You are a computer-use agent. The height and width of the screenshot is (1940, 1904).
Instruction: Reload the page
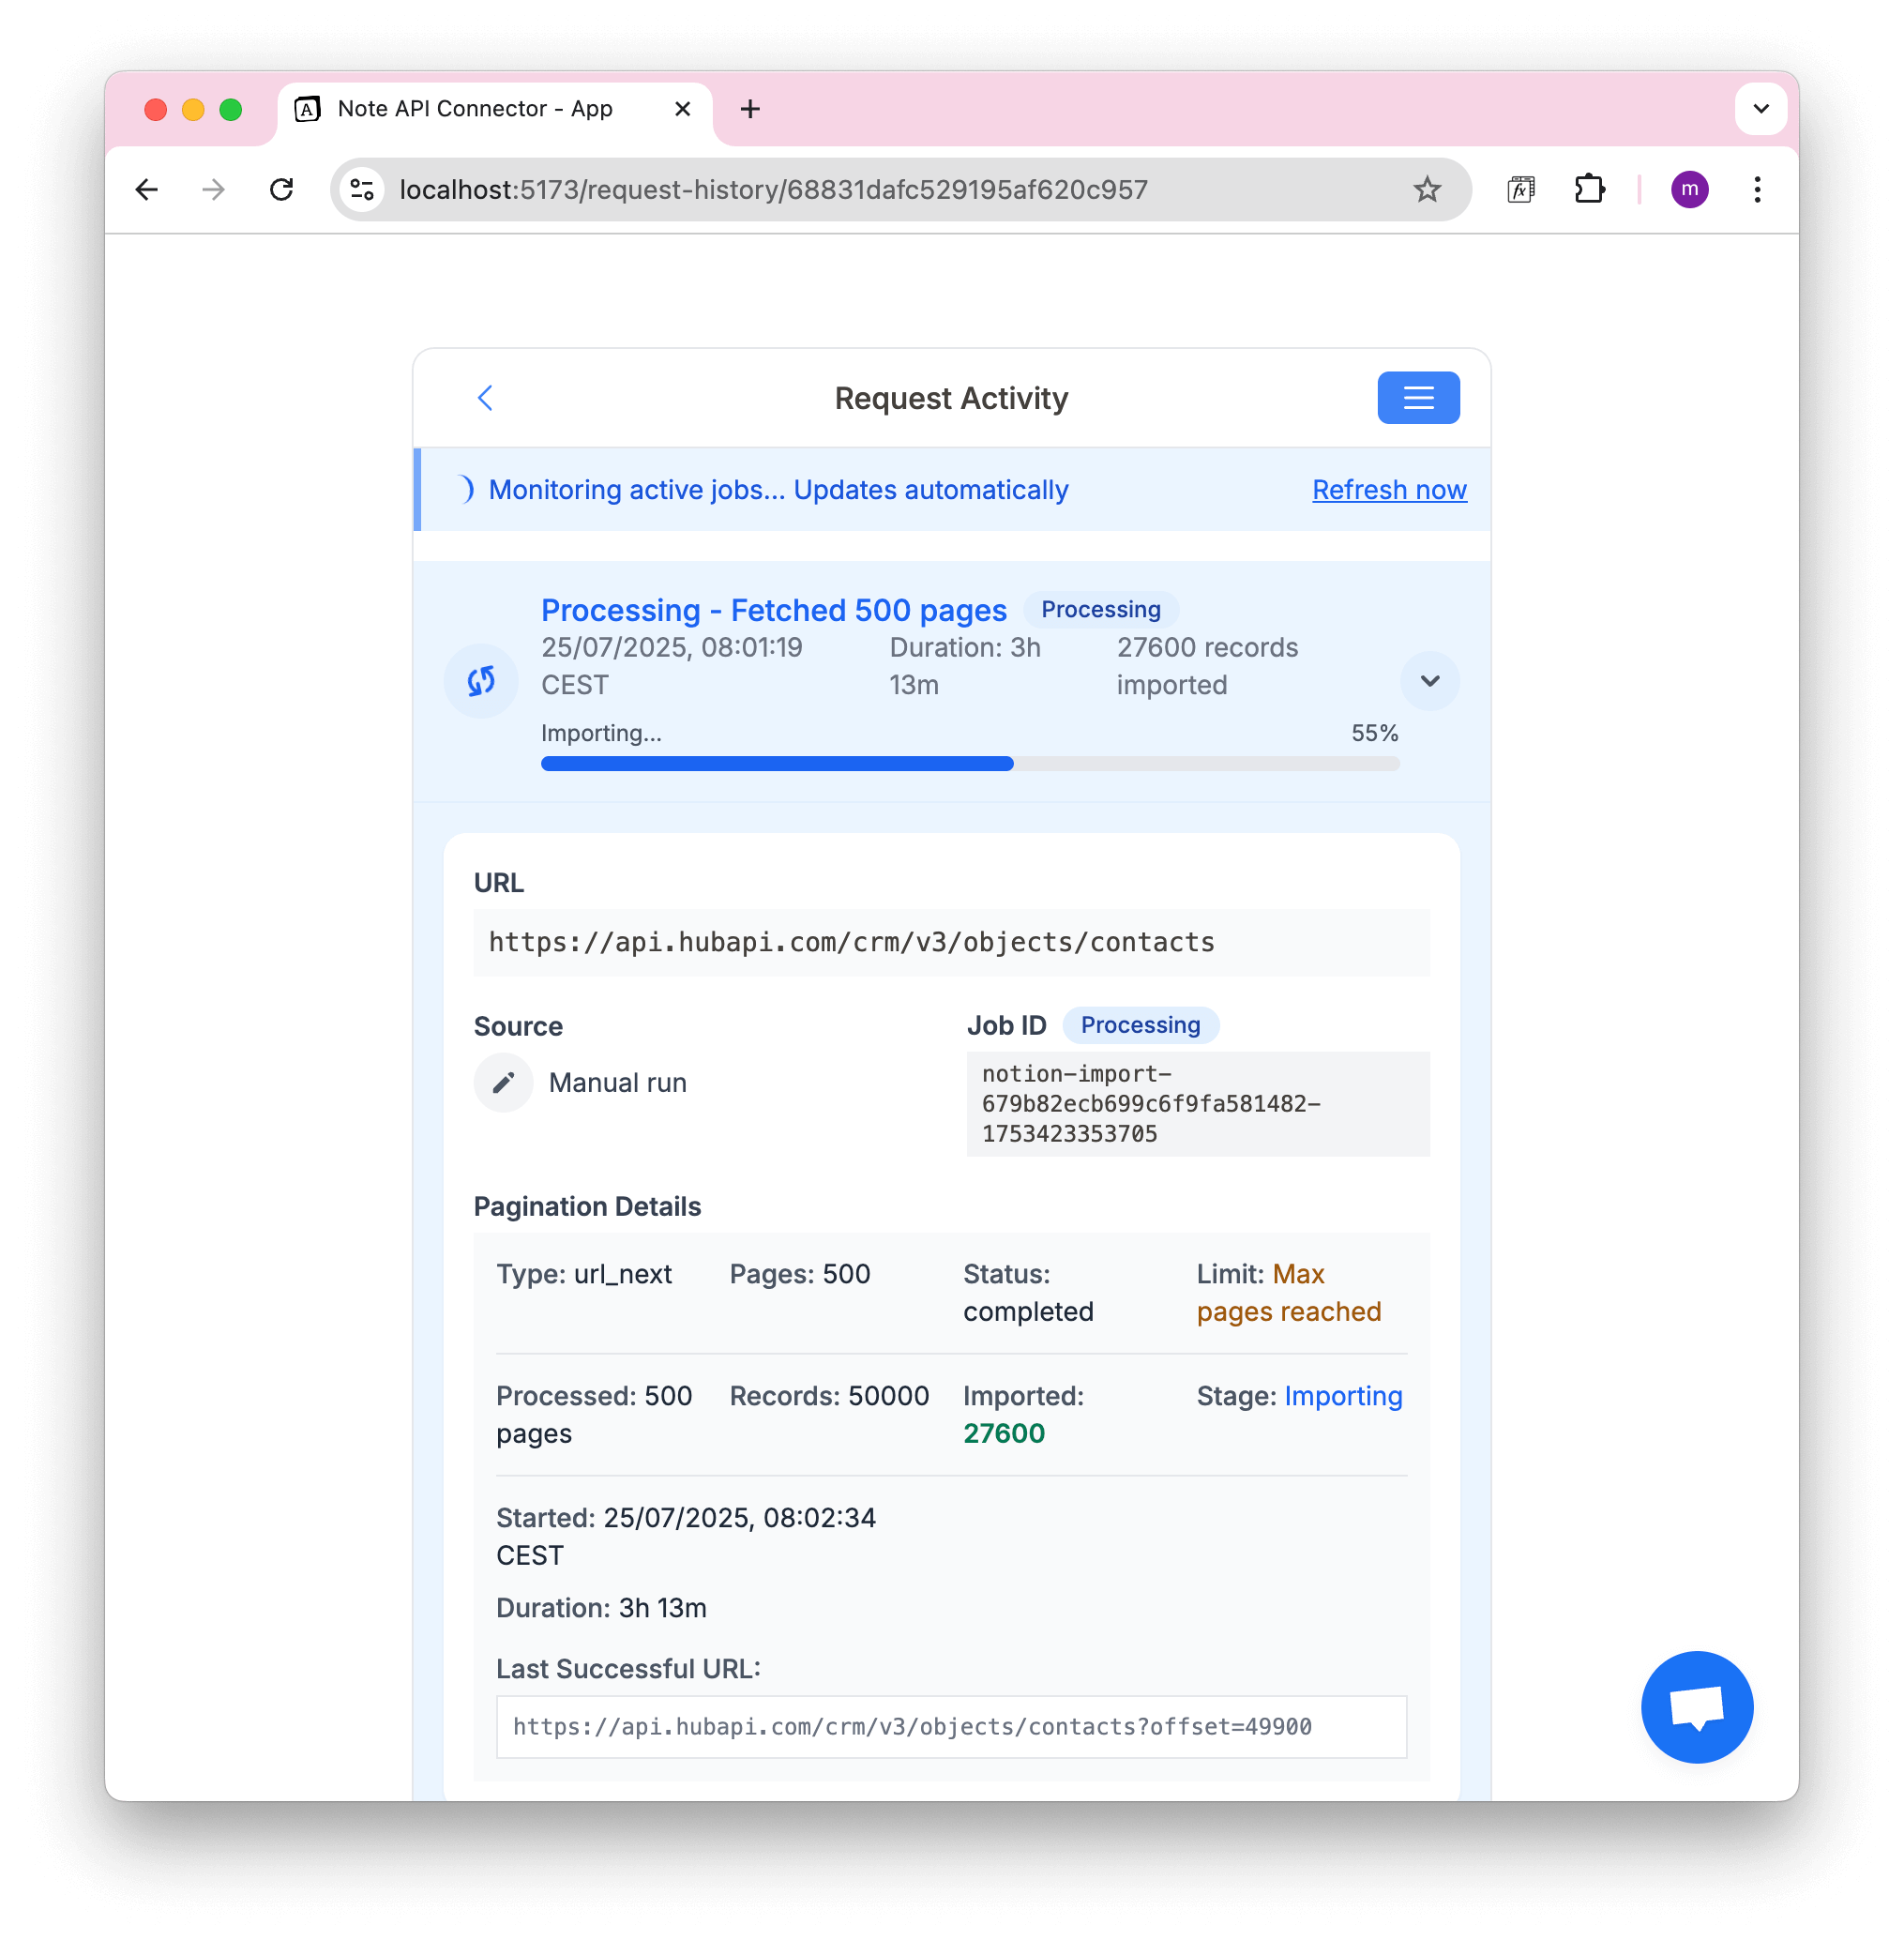[x=282, y=189]
